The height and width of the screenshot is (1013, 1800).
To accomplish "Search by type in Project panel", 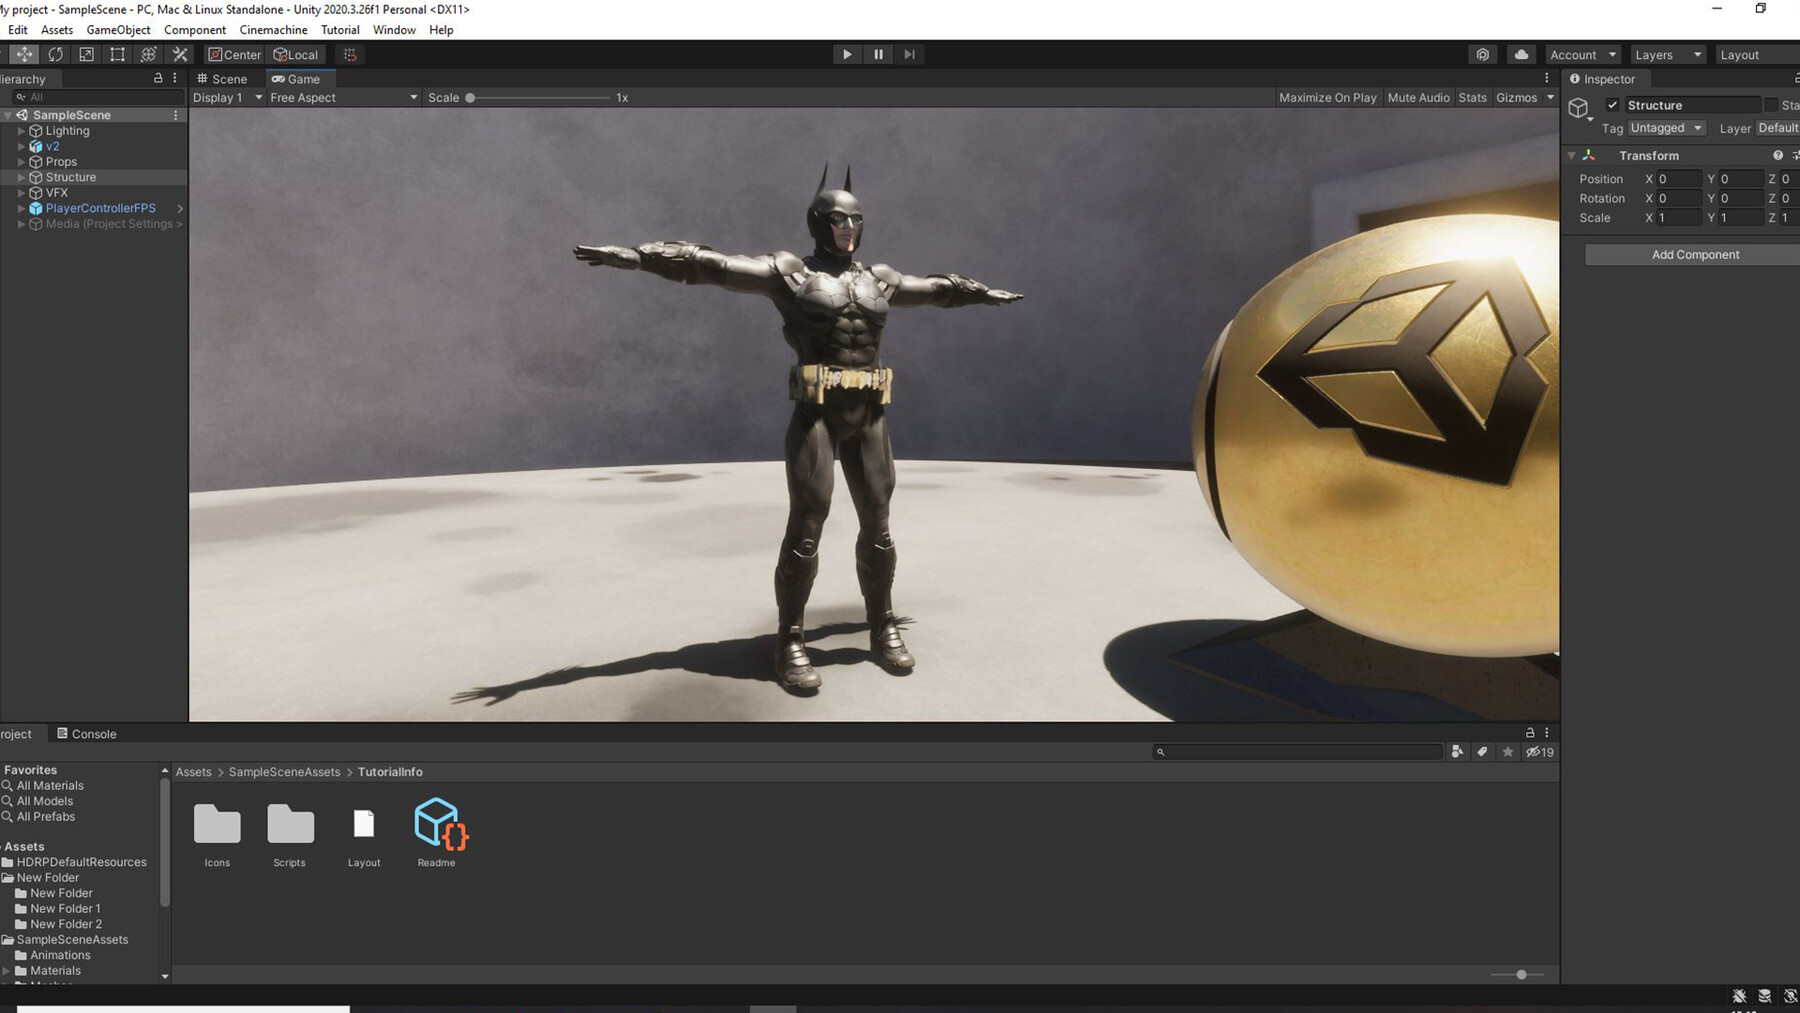I will coord(1457,752).
